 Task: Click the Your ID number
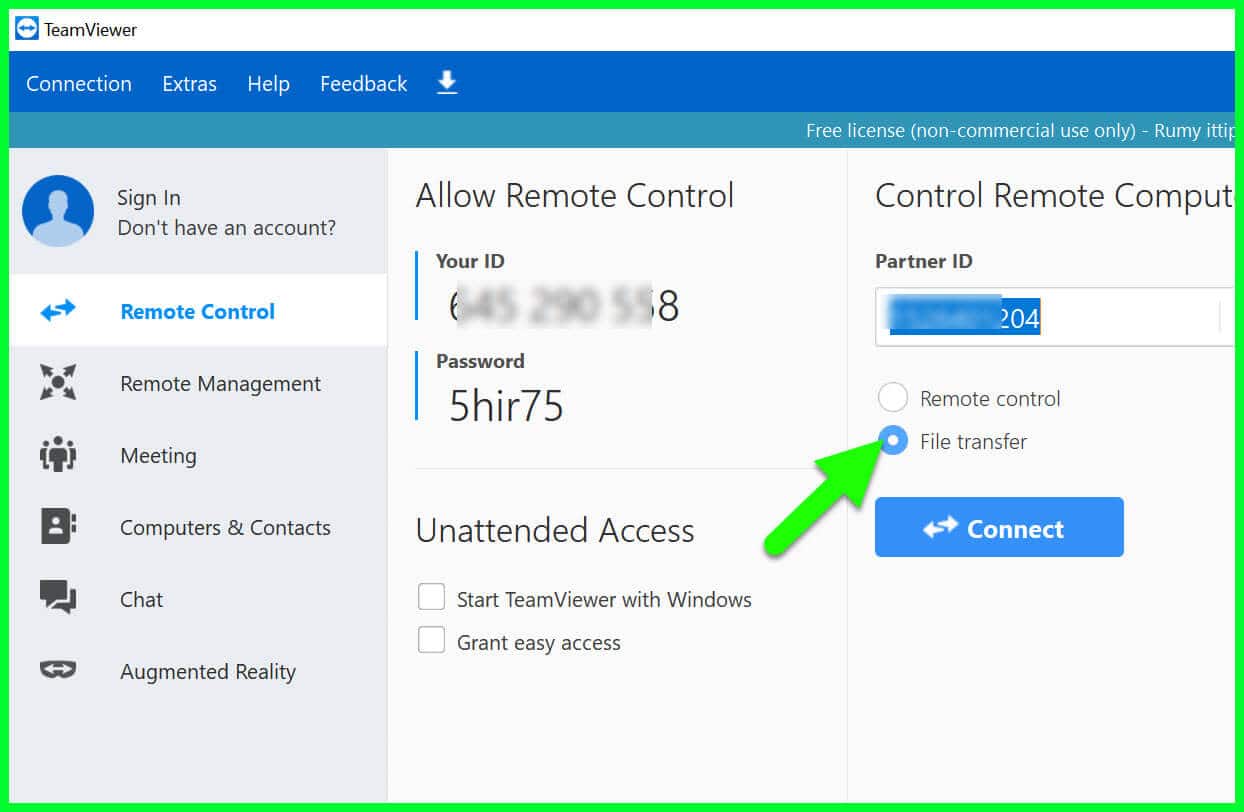564,306
